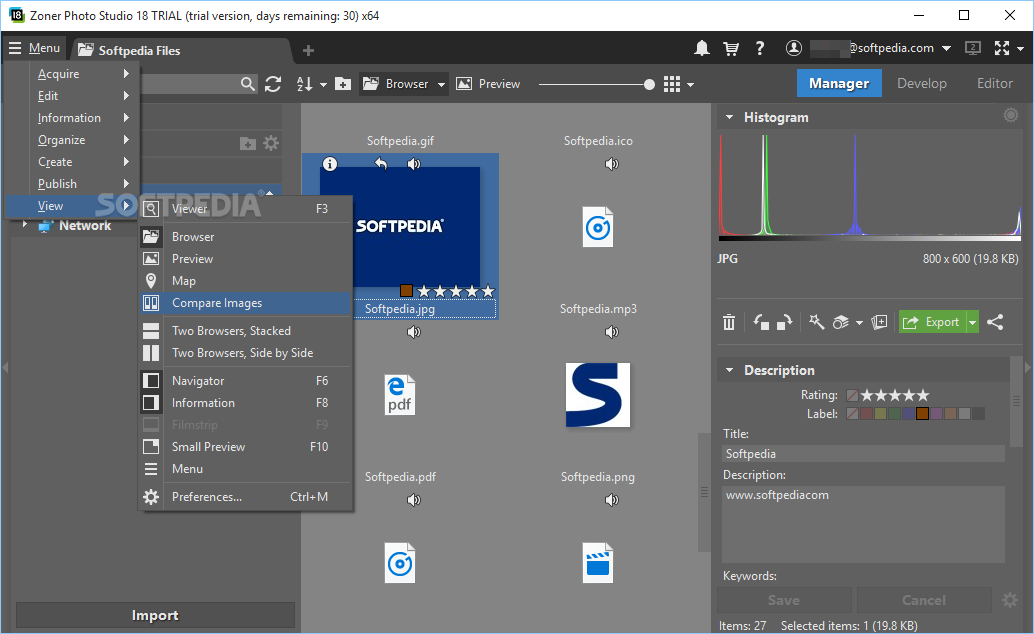Viewport: 1034px width, 634px height.
Task: Click the Manager module button
Action: 839,83
